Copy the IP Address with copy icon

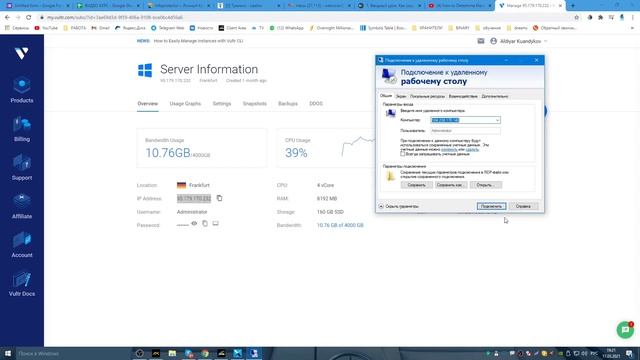[x=219, y=198]
